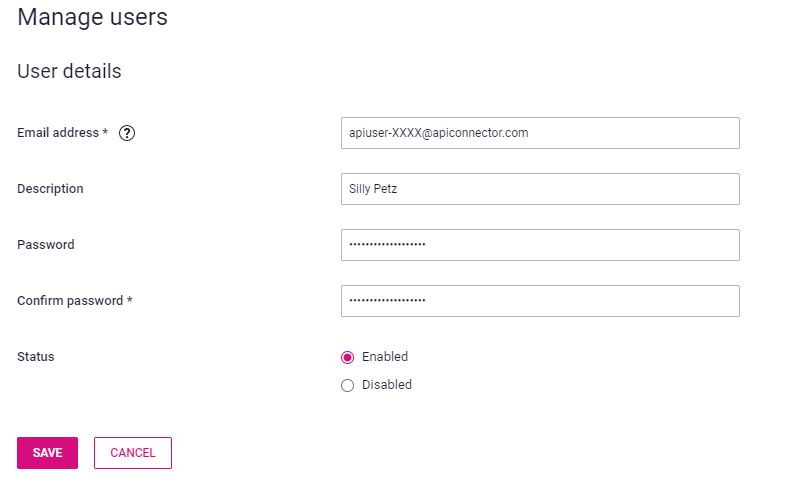Click the 'Description' field label
Viewport: 808px width, 490px height.
point(50,189)
